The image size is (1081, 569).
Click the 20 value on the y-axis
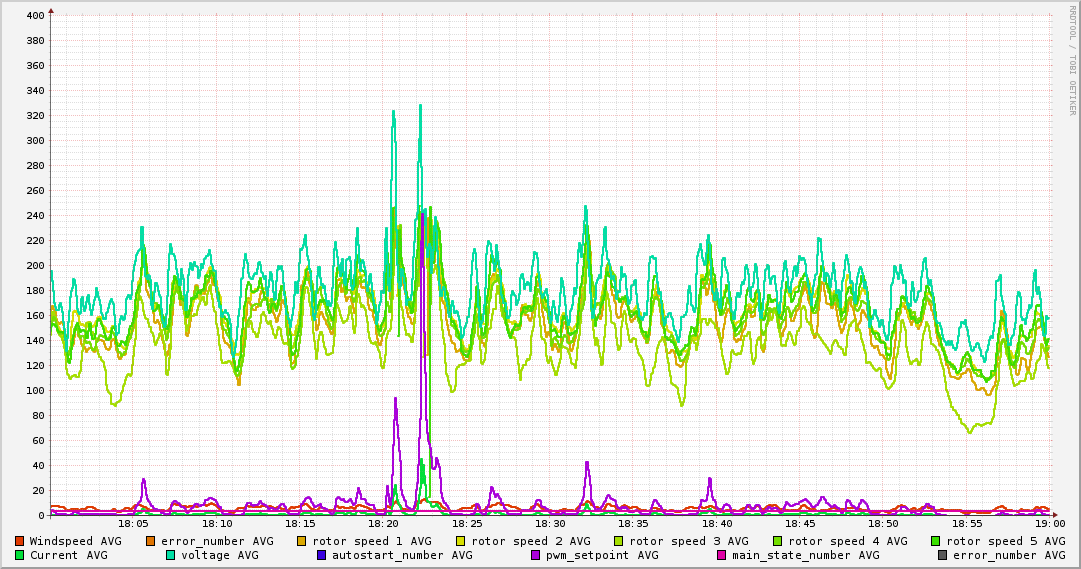tap(38, 490)
